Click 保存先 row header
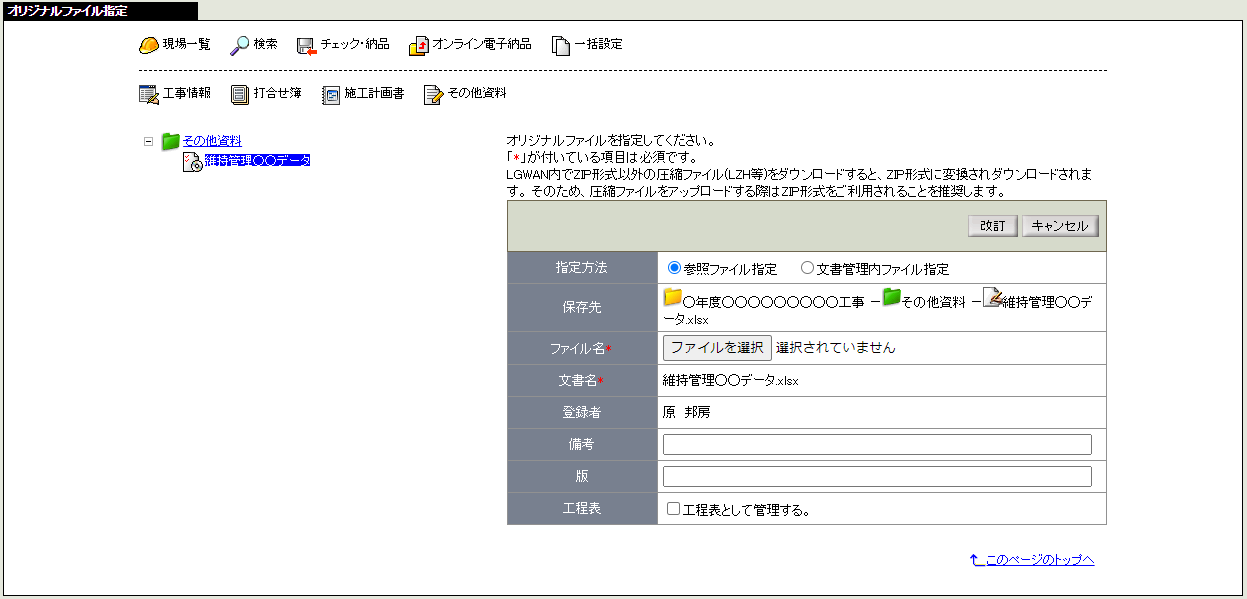This screenshot has height=599, width=1247. point(582,308)
